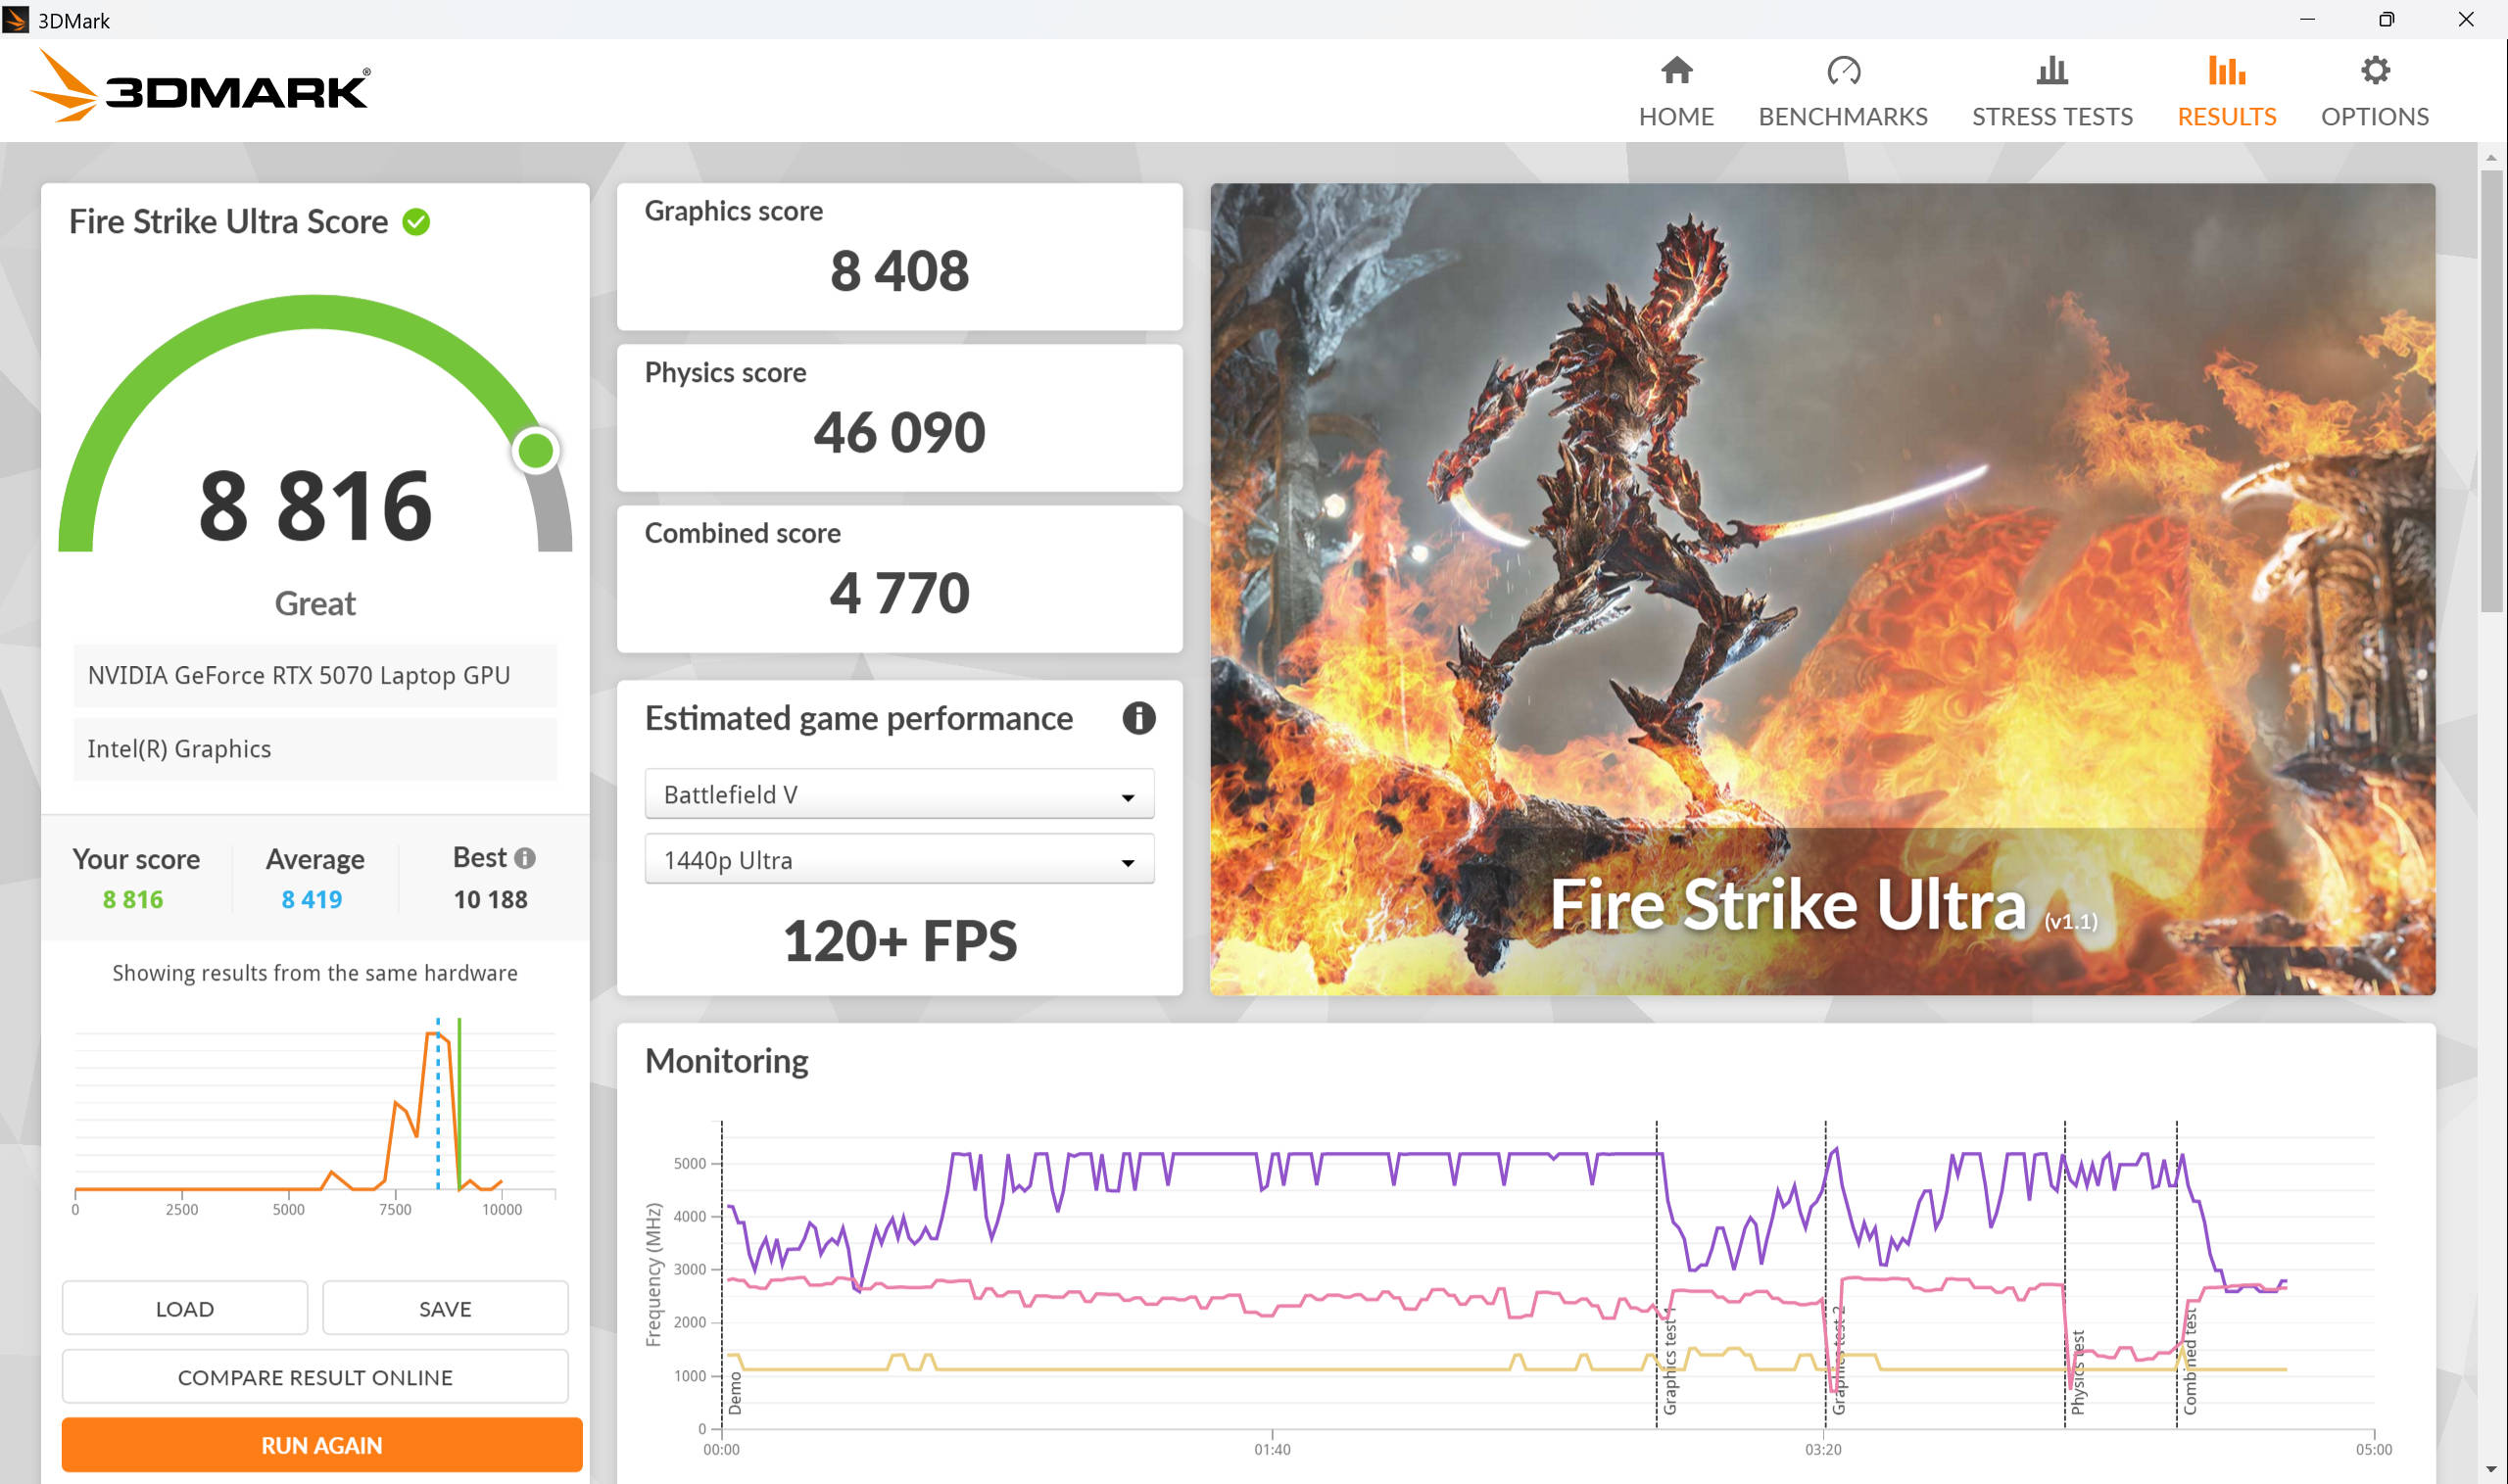Click the Intel(R) Graphics entry
2508x1484 pixels.
click(315, 748)
